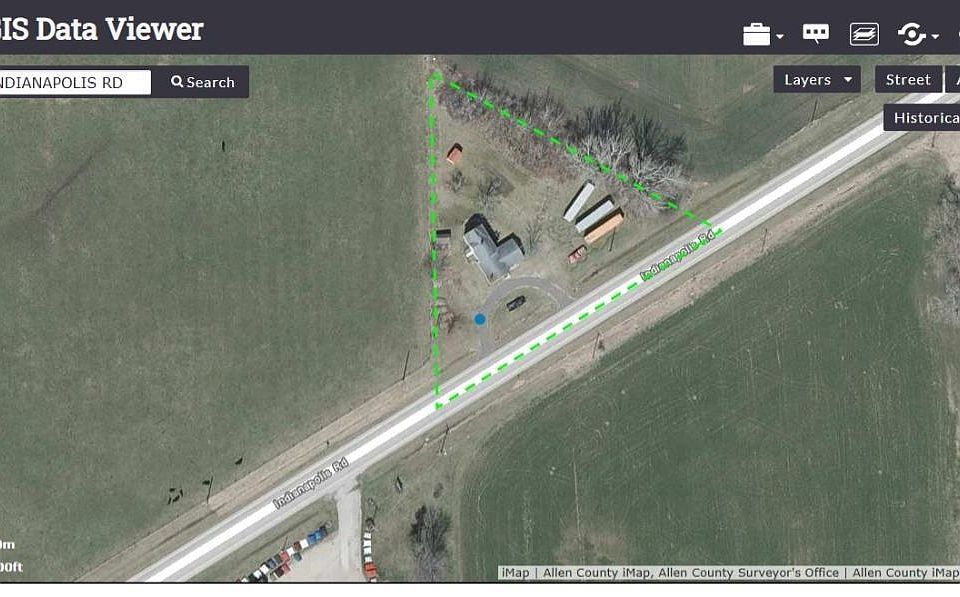This screenshot has width=960, height=597.
Task: Click the GIS Data Viewer title
Action: pyautogui.click(x=101, y=29)
